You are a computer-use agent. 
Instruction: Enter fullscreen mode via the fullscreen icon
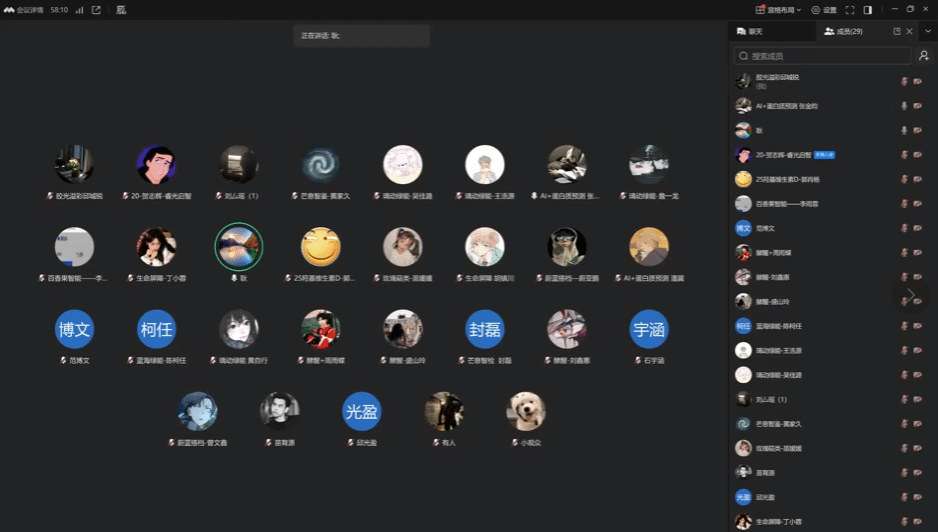click(850, 10)
